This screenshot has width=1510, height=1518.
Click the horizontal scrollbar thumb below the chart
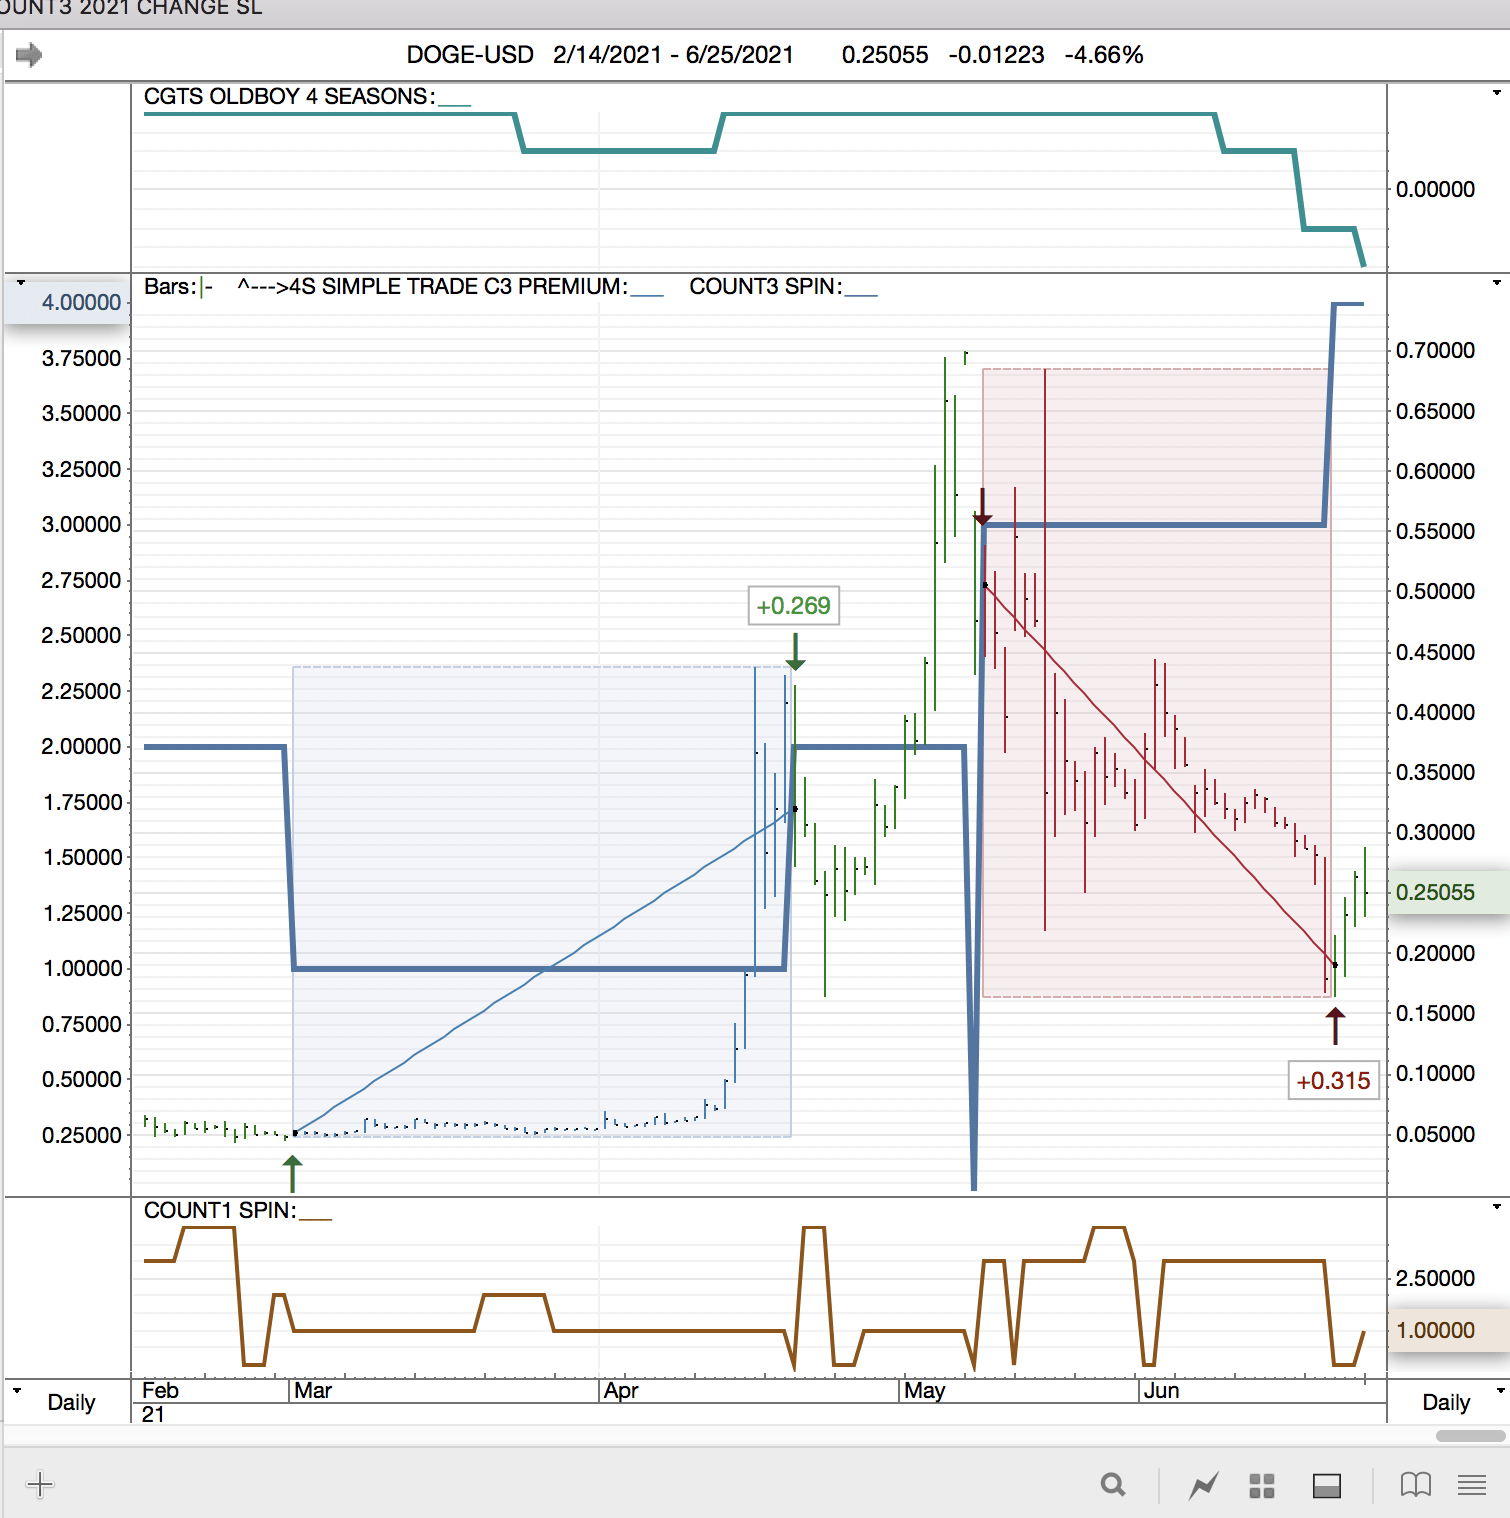(1470, 1436)
